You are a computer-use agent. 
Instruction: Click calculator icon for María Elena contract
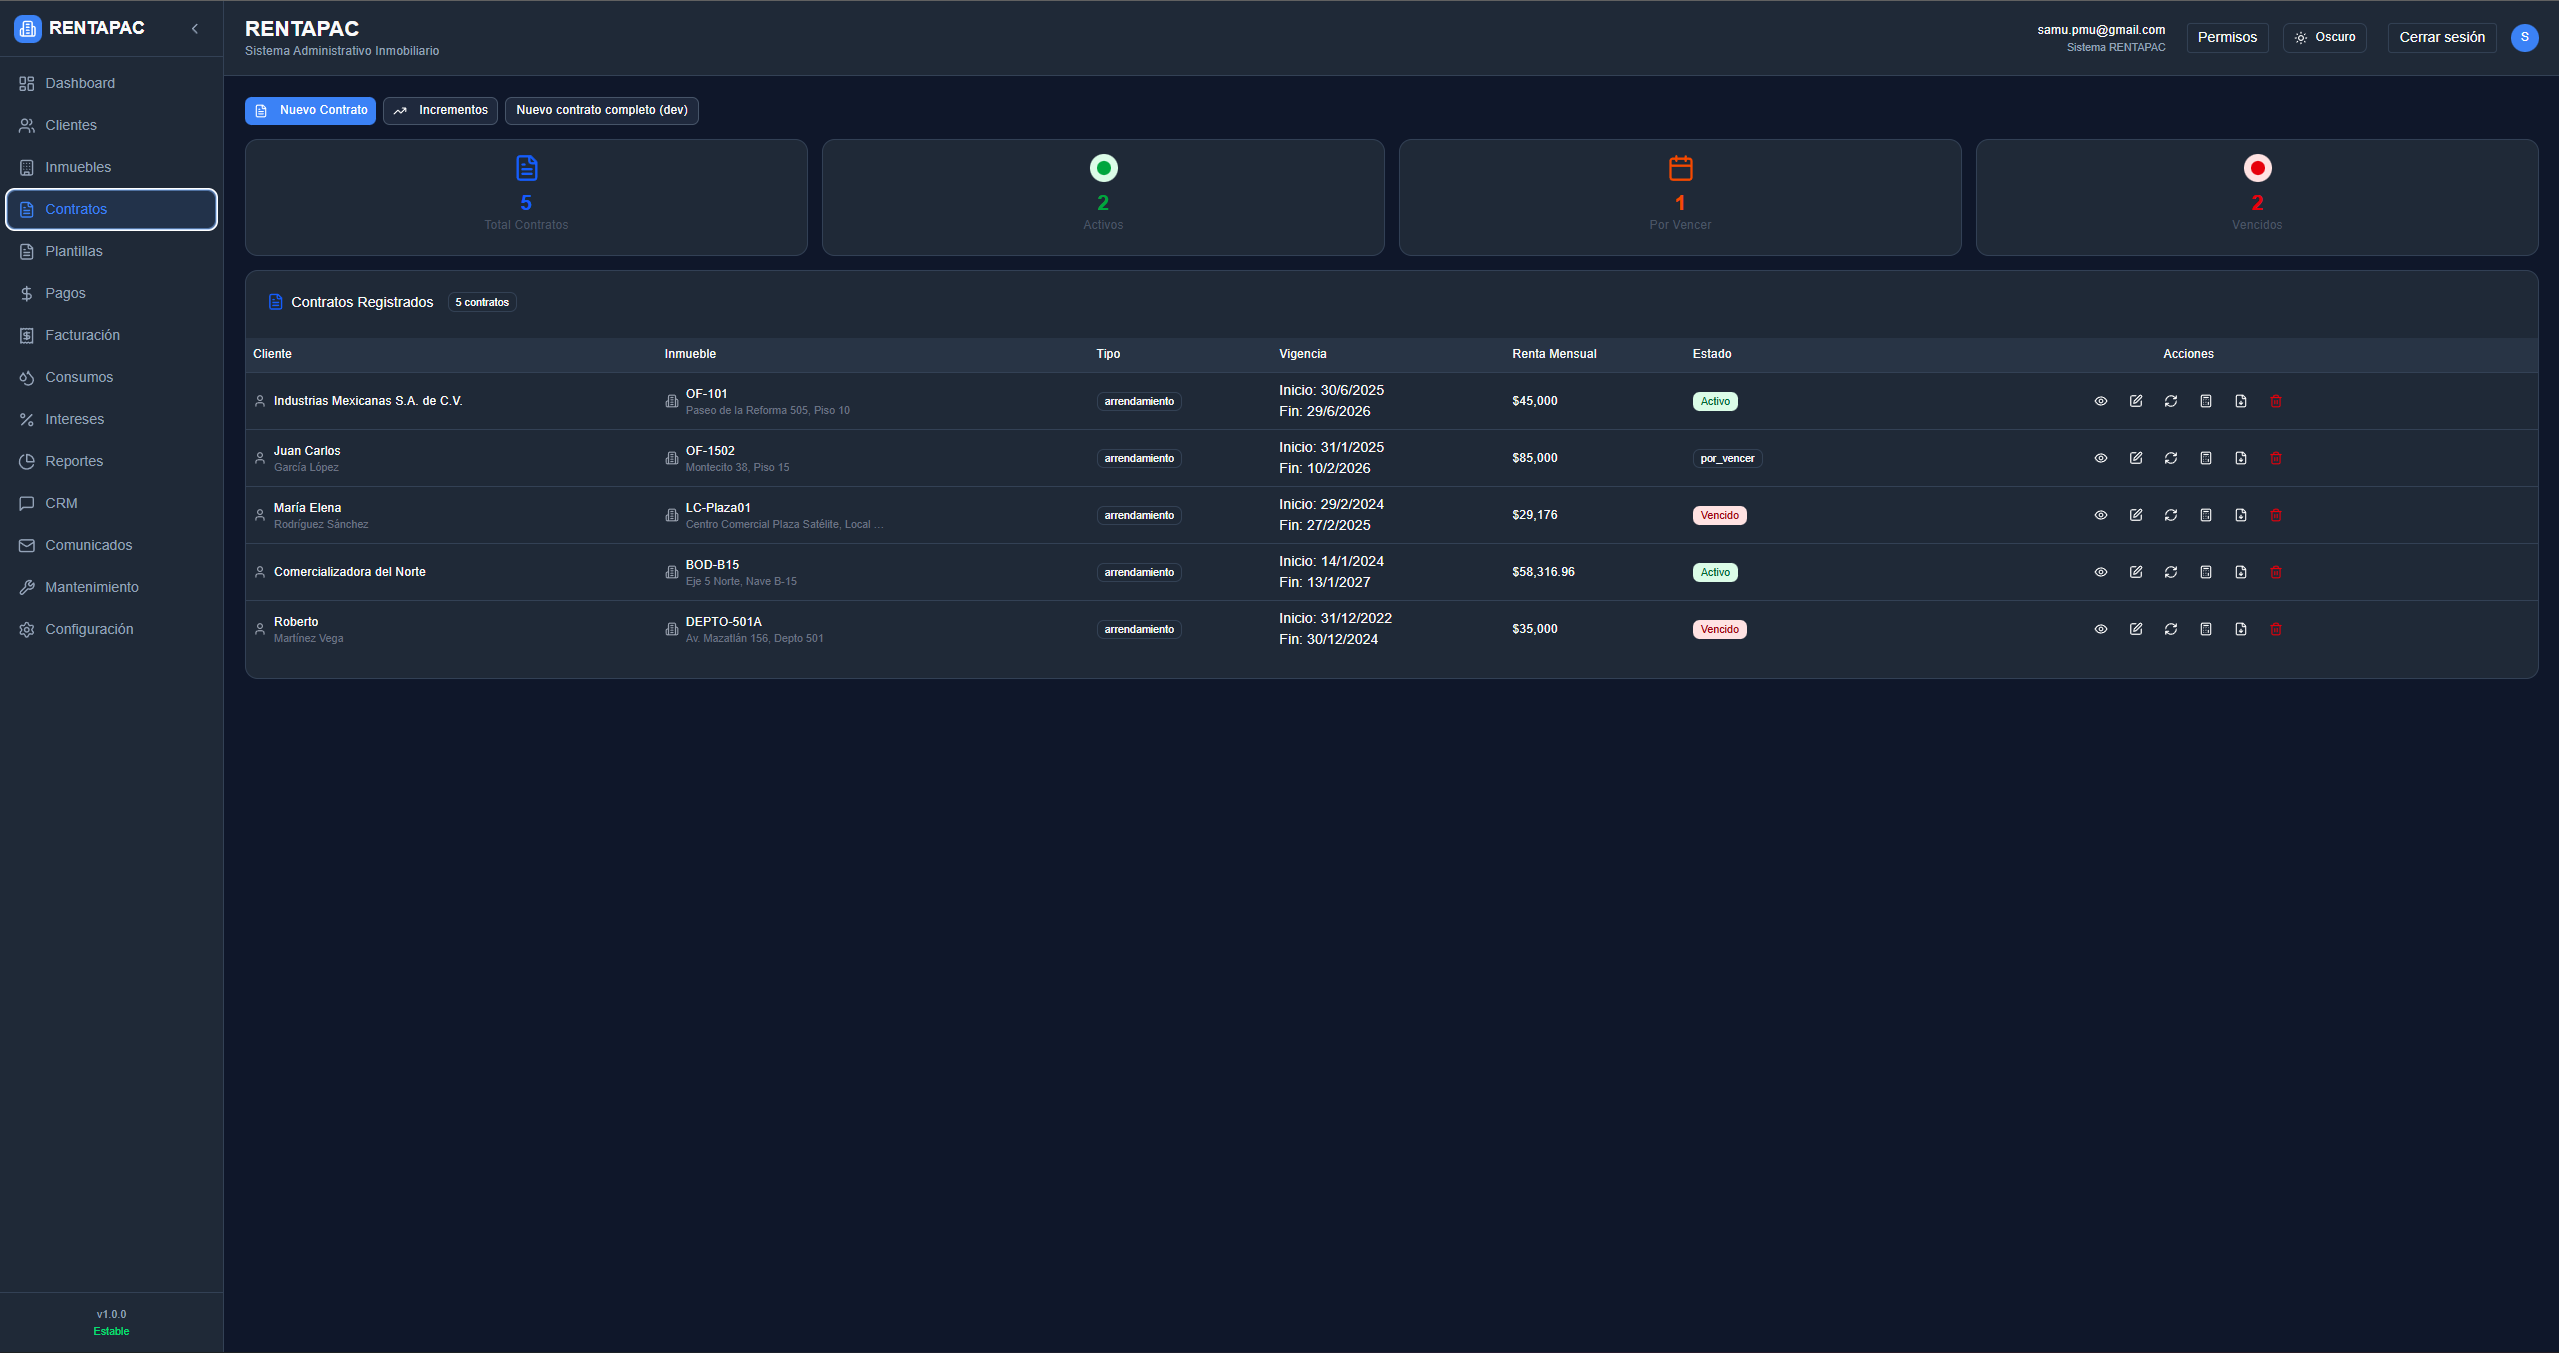click(2205, 515)
